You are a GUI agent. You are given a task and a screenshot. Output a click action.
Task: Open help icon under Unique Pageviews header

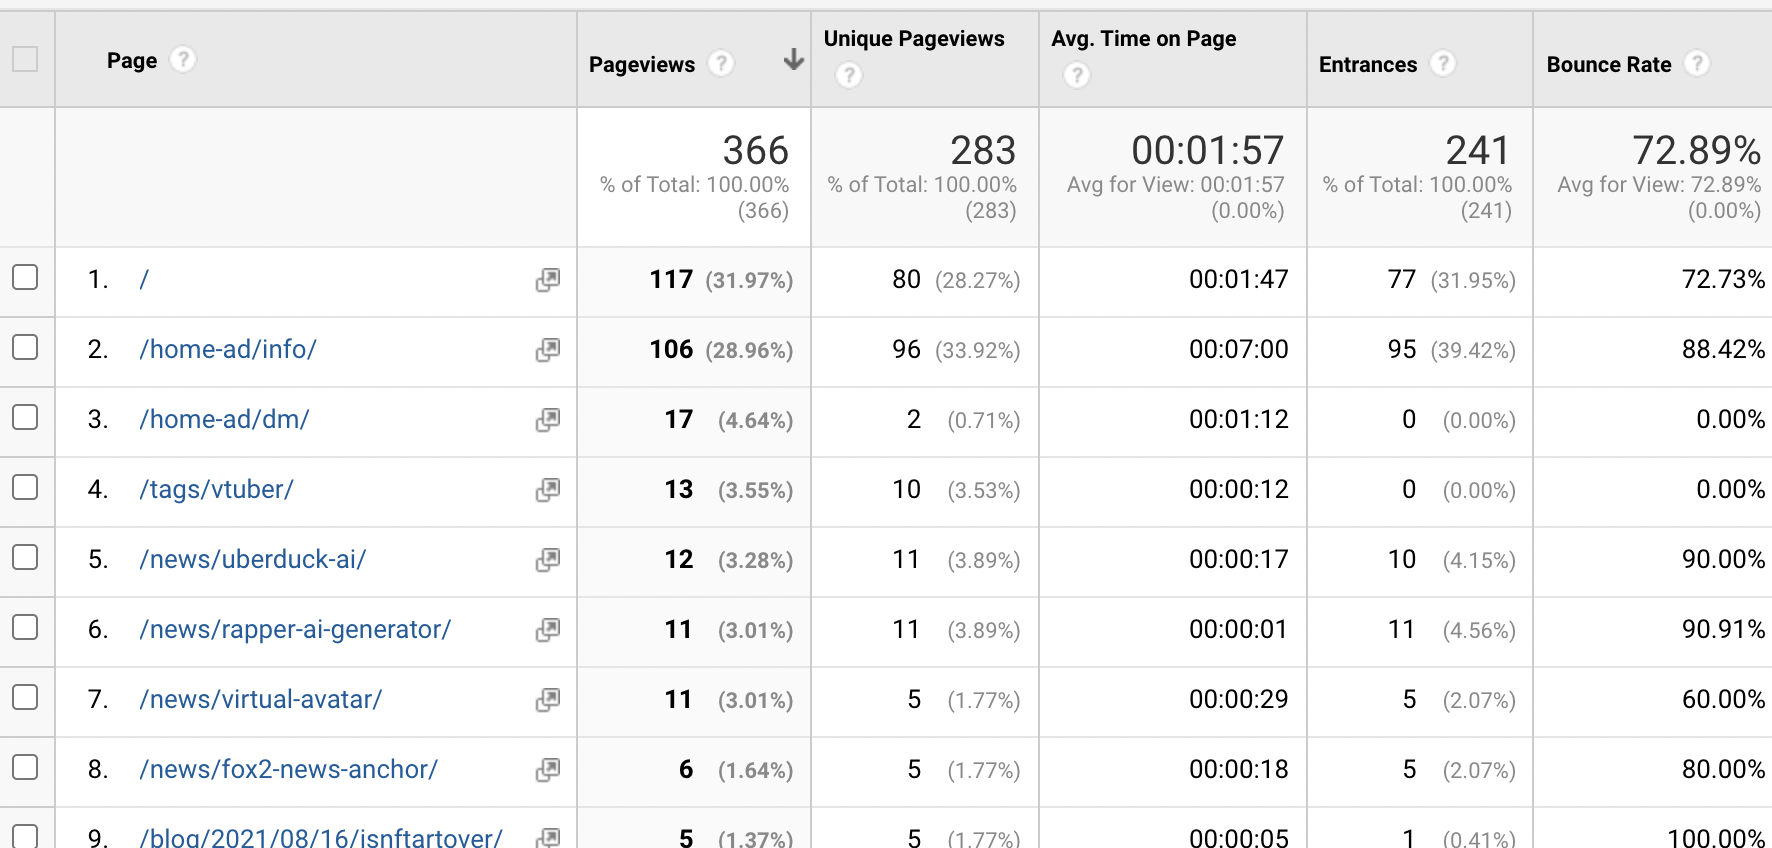849,75
